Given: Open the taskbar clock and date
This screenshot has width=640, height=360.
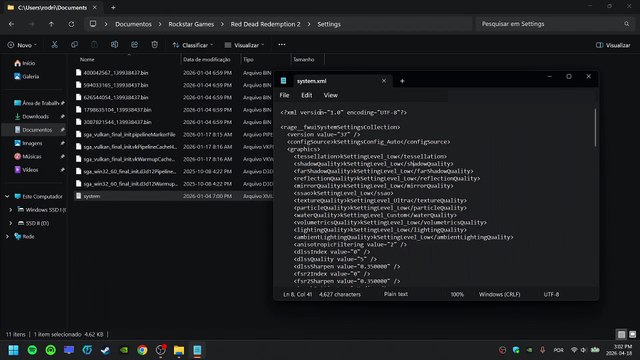Looking at the screenshot, I should point(620,350).
